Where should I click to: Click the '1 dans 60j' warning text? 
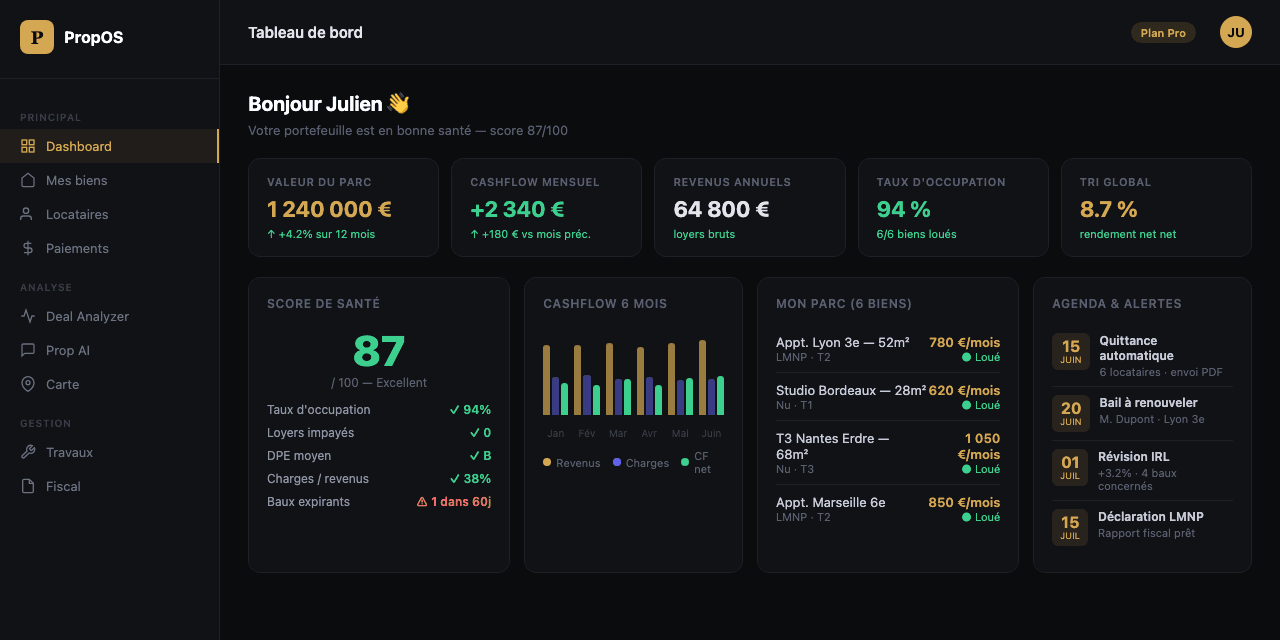[461, 502]
